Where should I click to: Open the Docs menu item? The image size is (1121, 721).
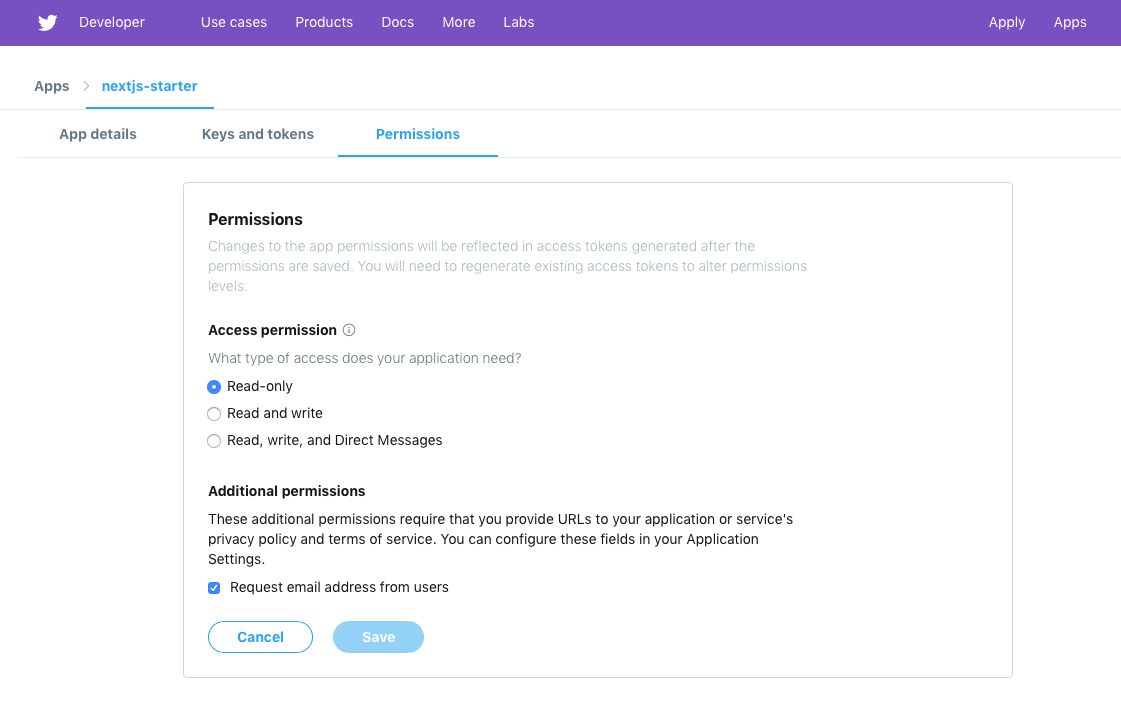click(397, 22)
